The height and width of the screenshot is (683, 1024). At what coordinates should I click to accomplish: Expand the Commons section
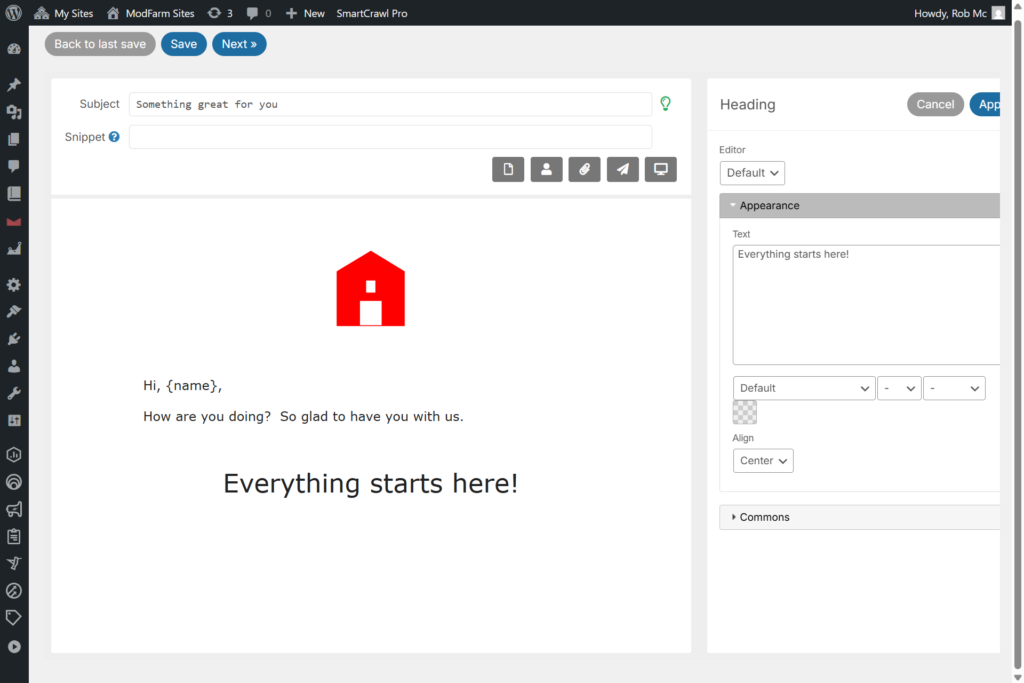pos(764,517)
